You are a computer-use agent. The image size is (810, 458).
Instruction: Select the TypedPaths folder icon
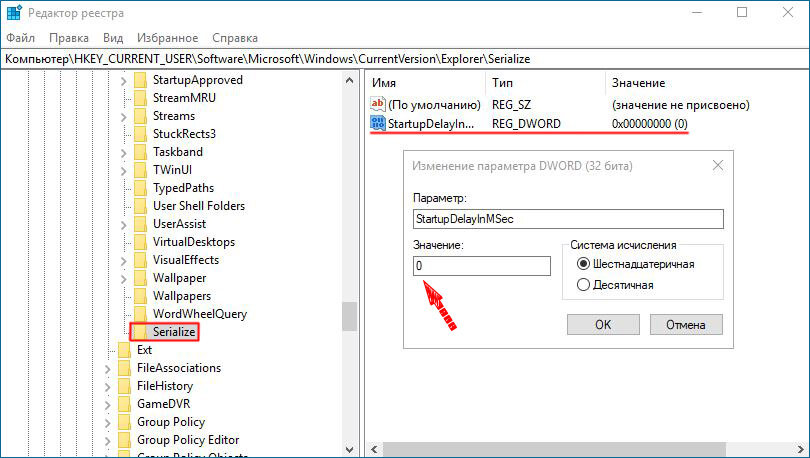coord(140,188)
